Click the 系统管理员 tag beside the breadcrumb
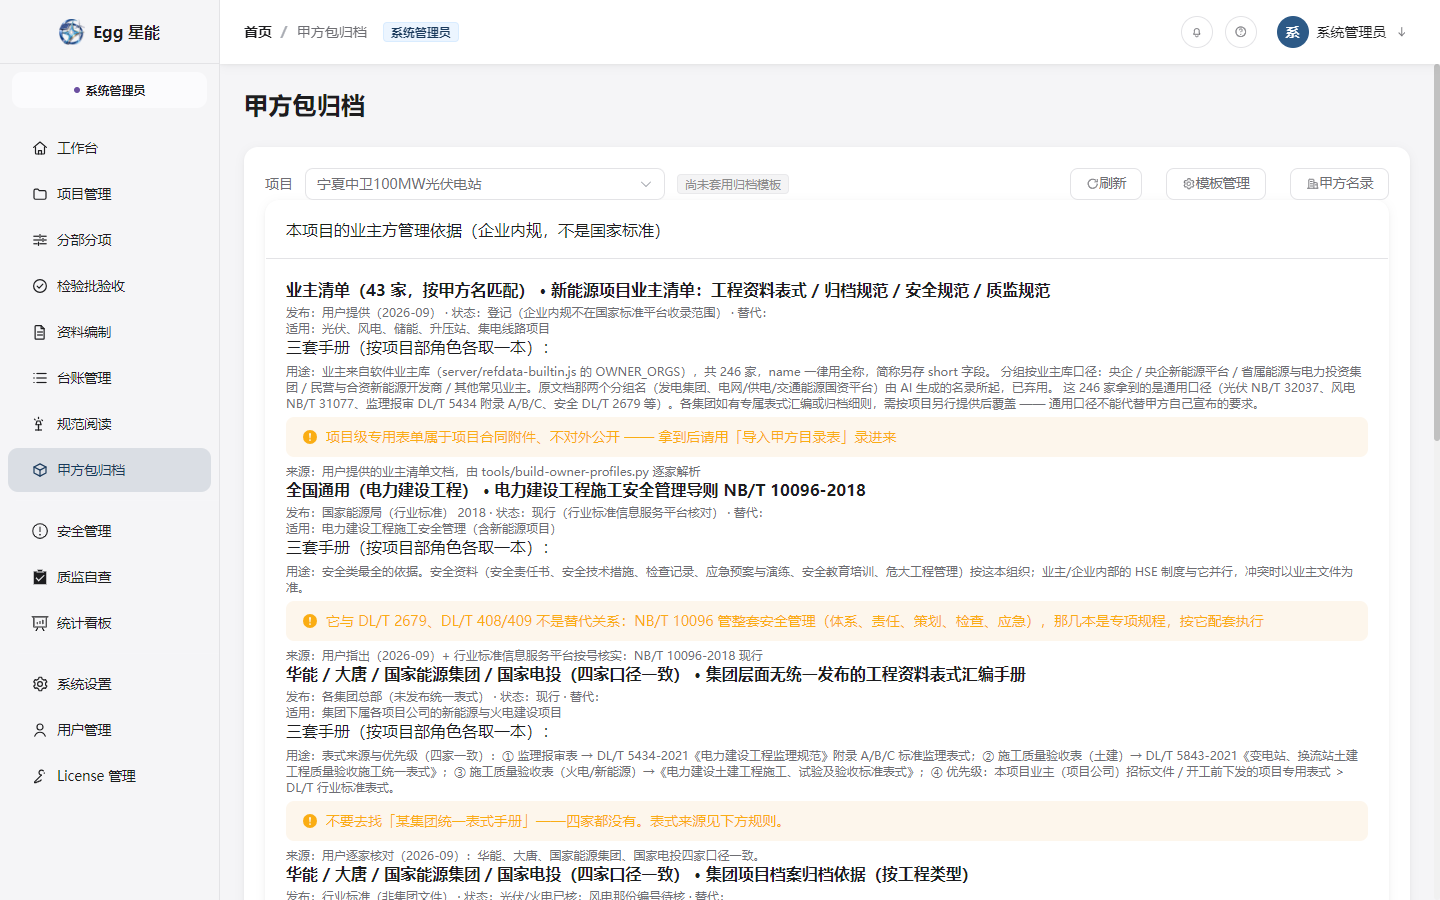Viewport: 1440px width, 900px height. 421,32
